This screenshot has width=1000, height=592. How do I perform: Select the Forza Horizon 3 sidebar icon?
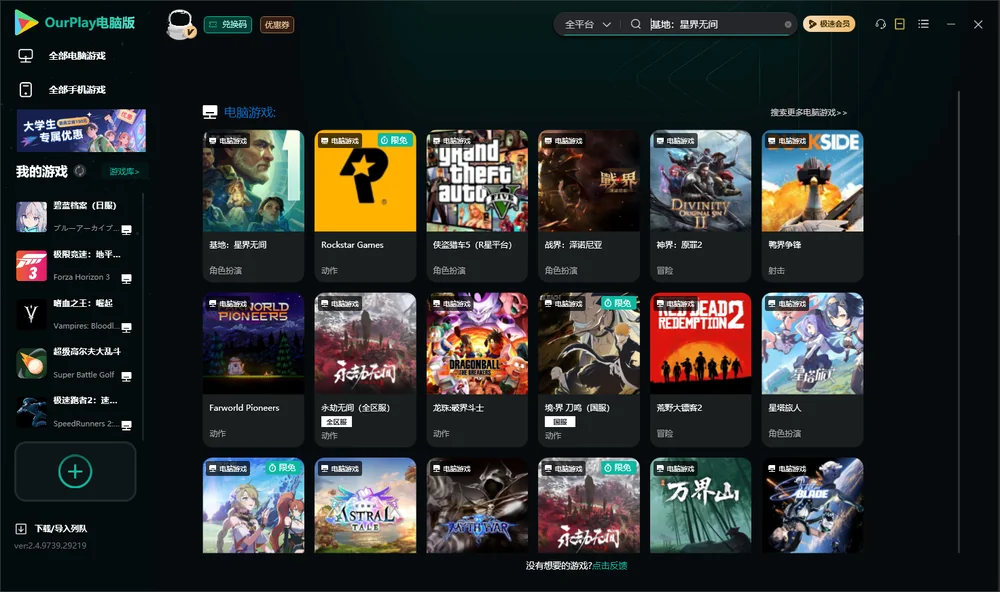tap(31, 266)
